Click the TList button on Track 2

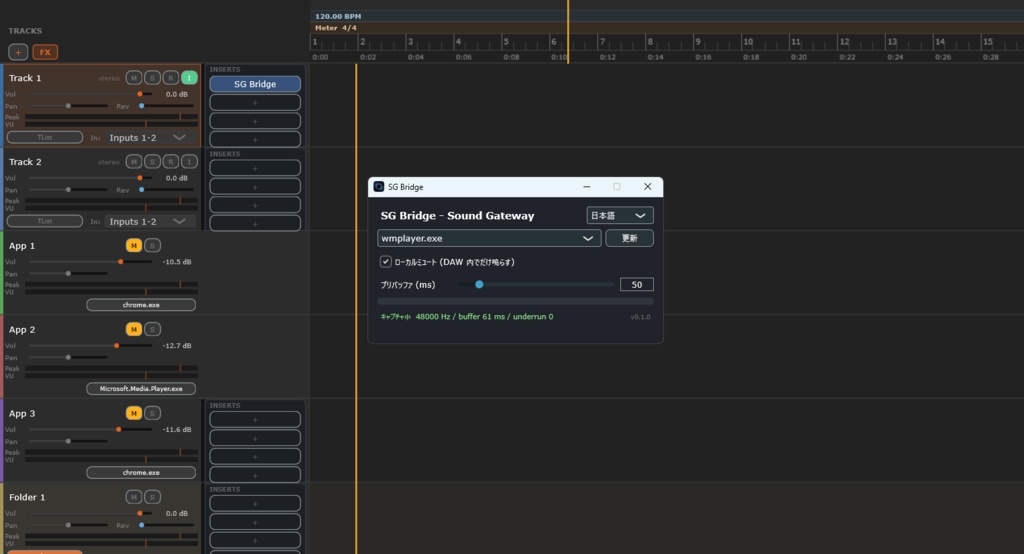(x=45, y=221)
